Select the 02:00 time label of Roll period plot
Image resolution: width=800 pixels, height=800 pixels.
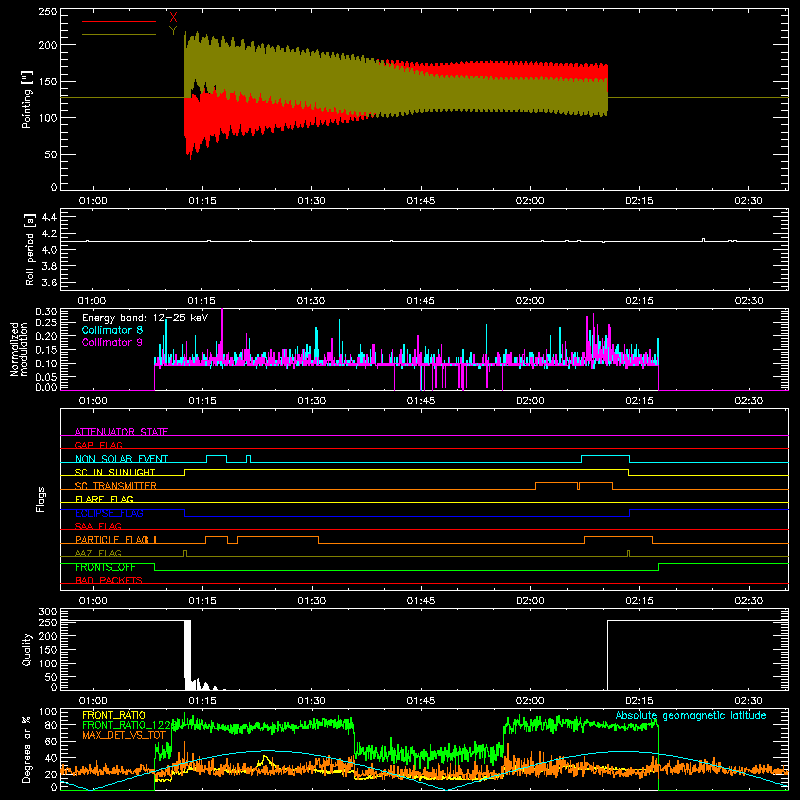pyautogui.click(x=530, y=301)
